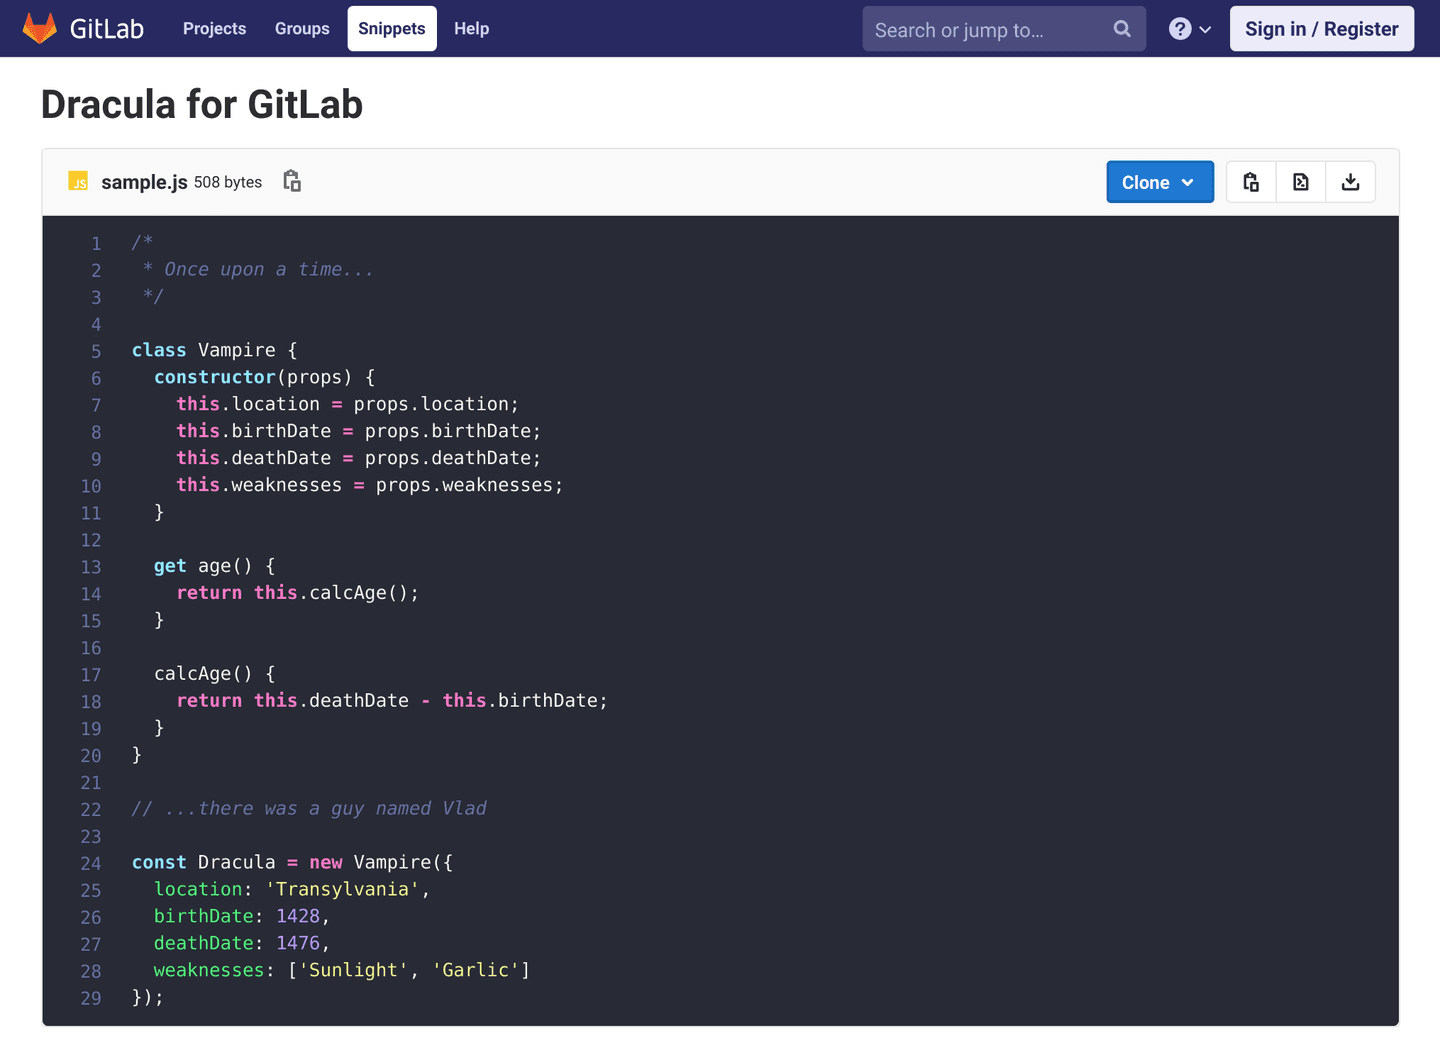Screen dimensions: 1440x1046
Task: Copy the file path beside sample.js
Action: [x=291, y=181]
